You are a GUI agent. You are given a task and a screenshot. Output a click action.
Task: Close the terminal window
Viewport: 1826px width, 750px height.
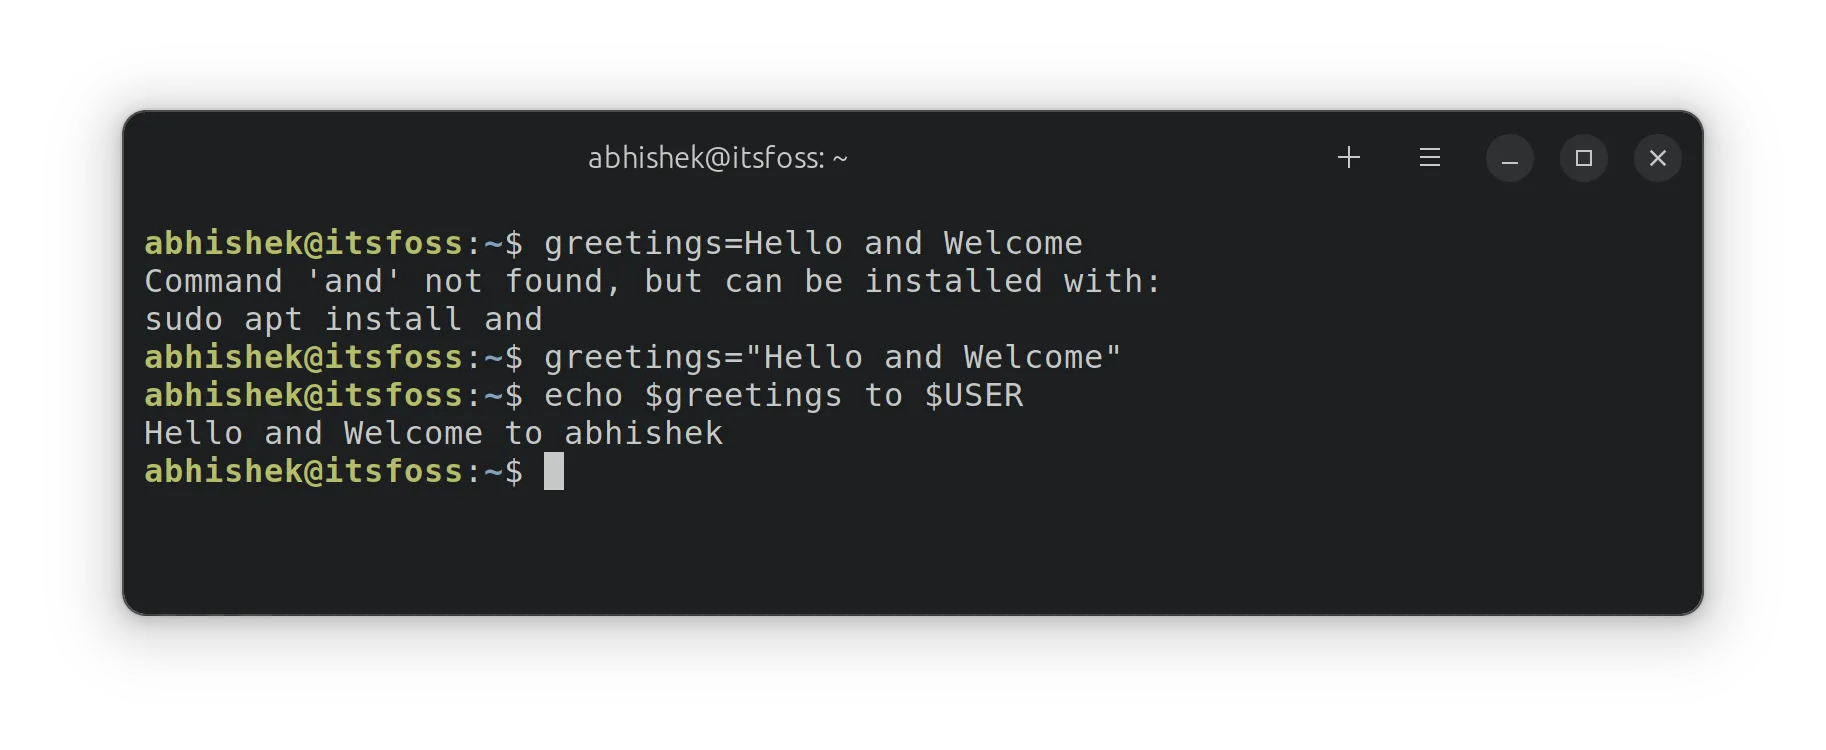(x=1657, y=158)
